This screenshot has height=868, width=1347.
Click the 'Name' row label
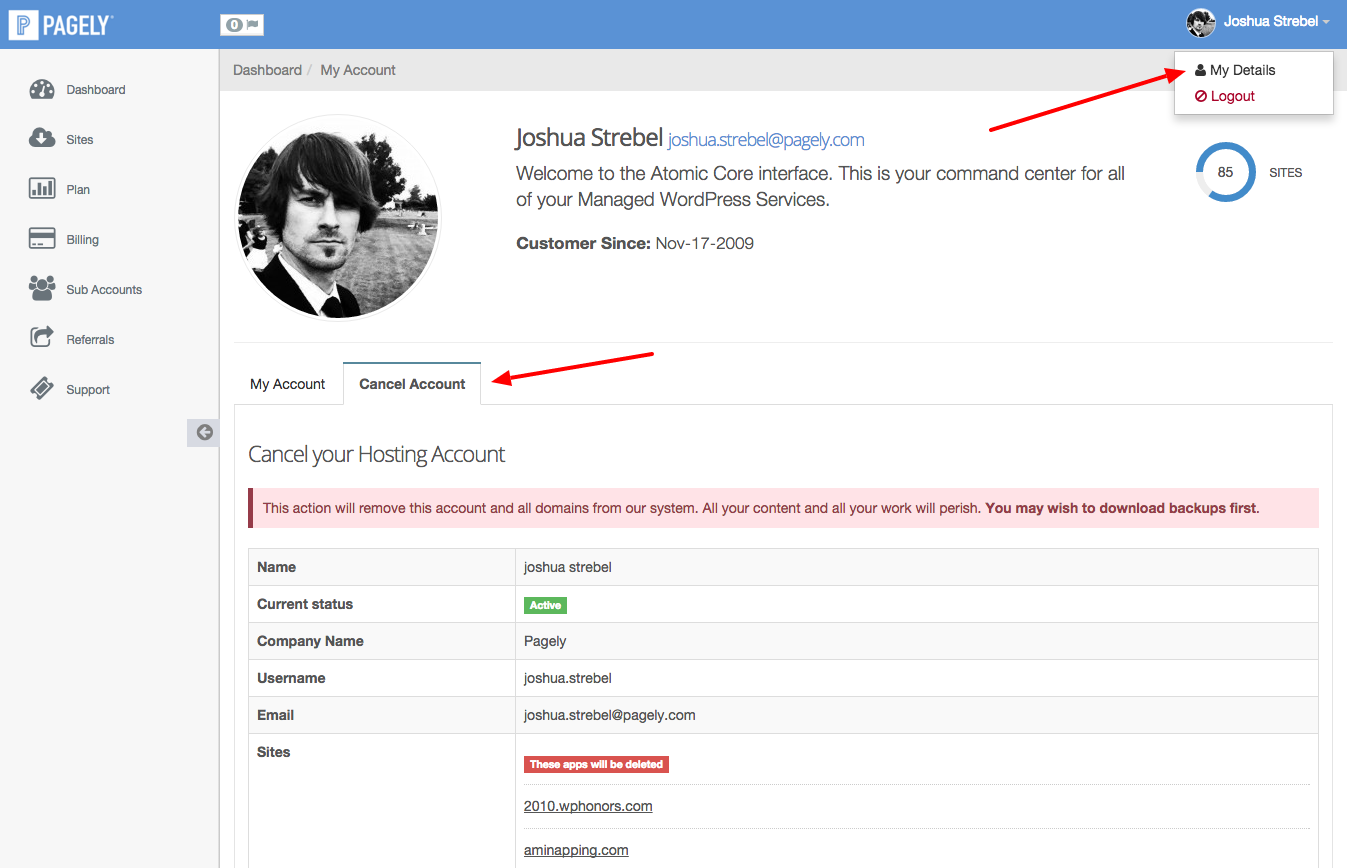276,567
